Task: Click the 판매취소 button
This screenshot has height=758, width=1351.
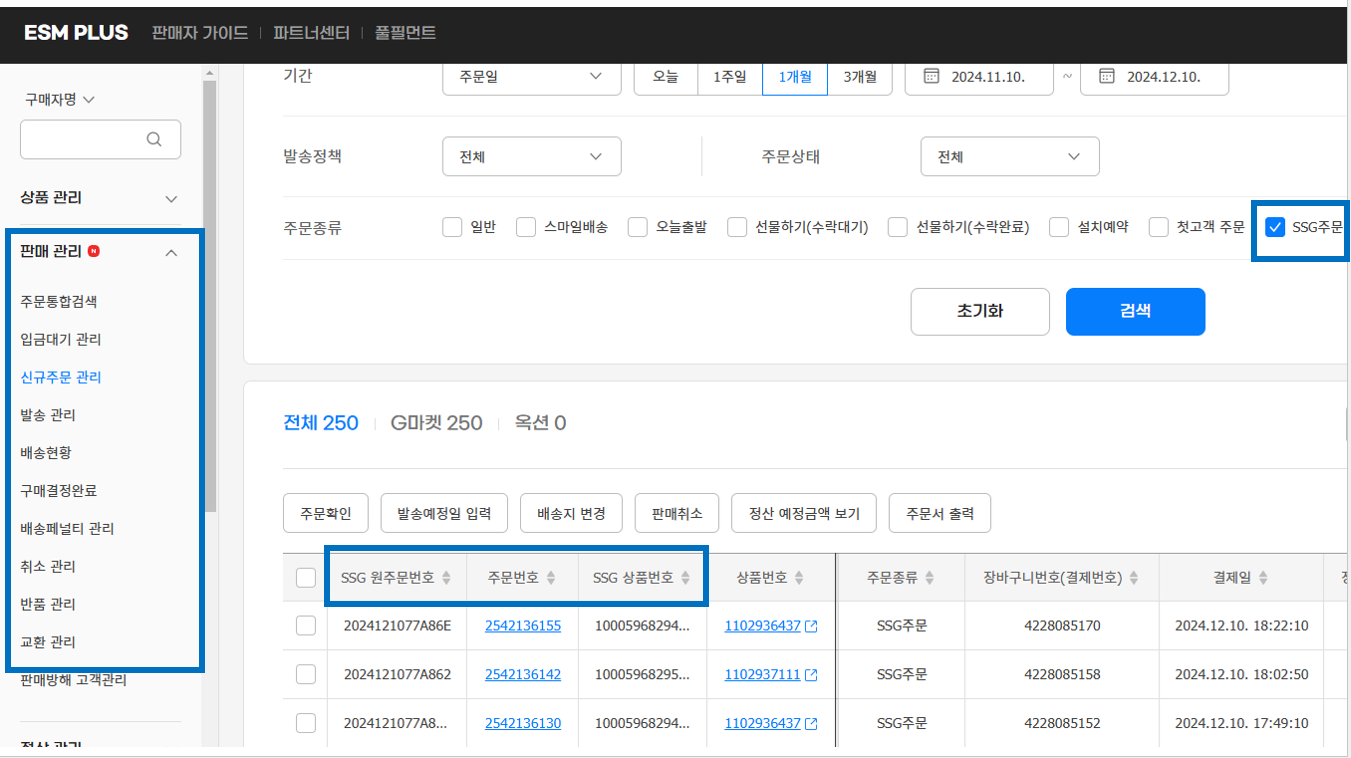Action: [677, 514]
